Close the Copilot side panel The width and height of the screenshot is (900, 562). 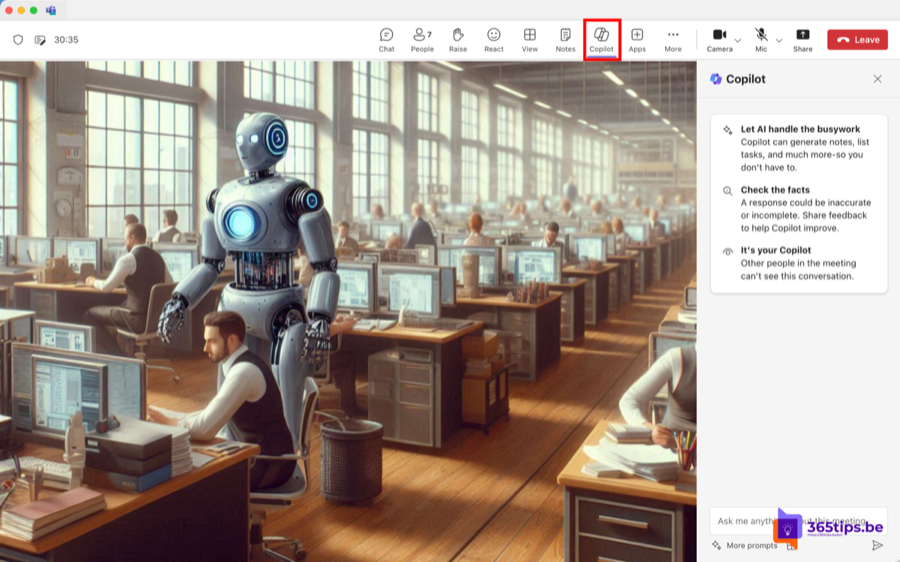878,79
